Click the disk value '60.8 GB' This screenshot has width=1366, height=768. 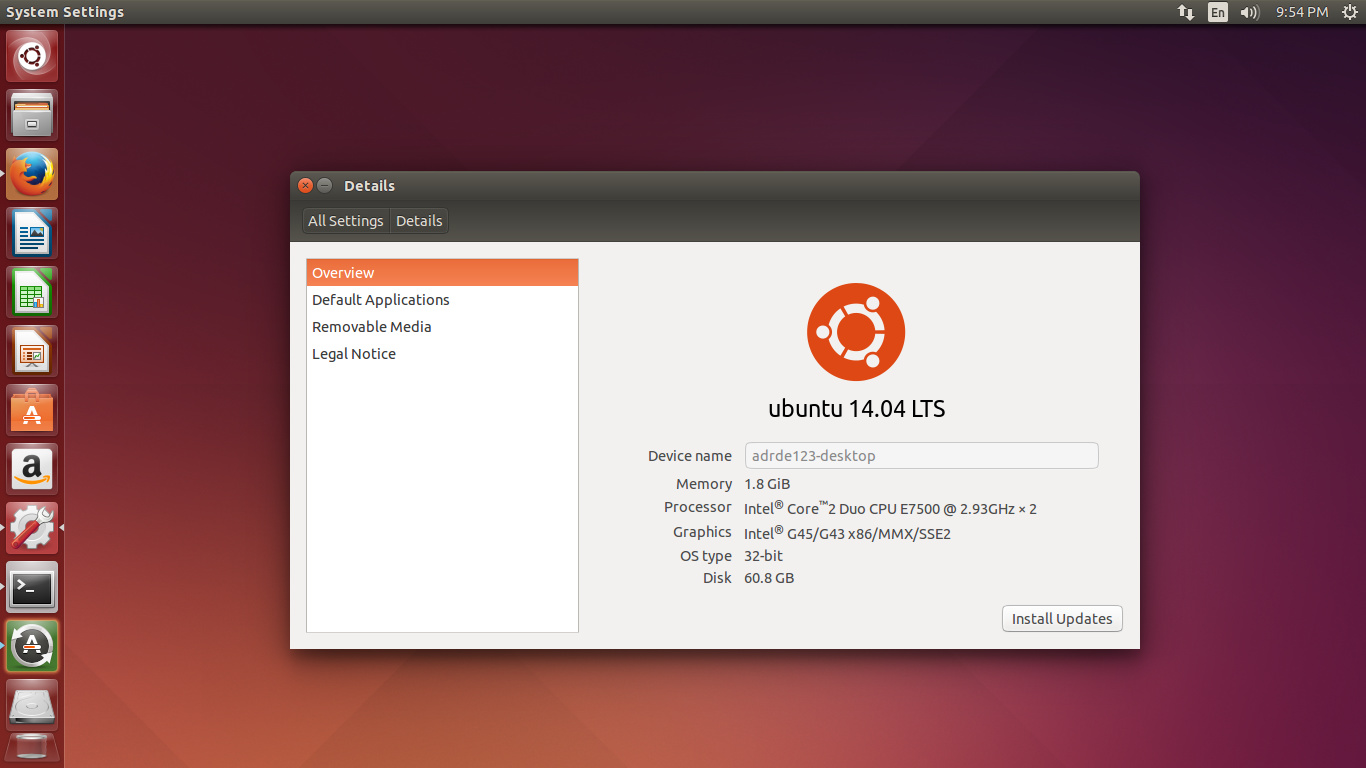coord(769,578)
